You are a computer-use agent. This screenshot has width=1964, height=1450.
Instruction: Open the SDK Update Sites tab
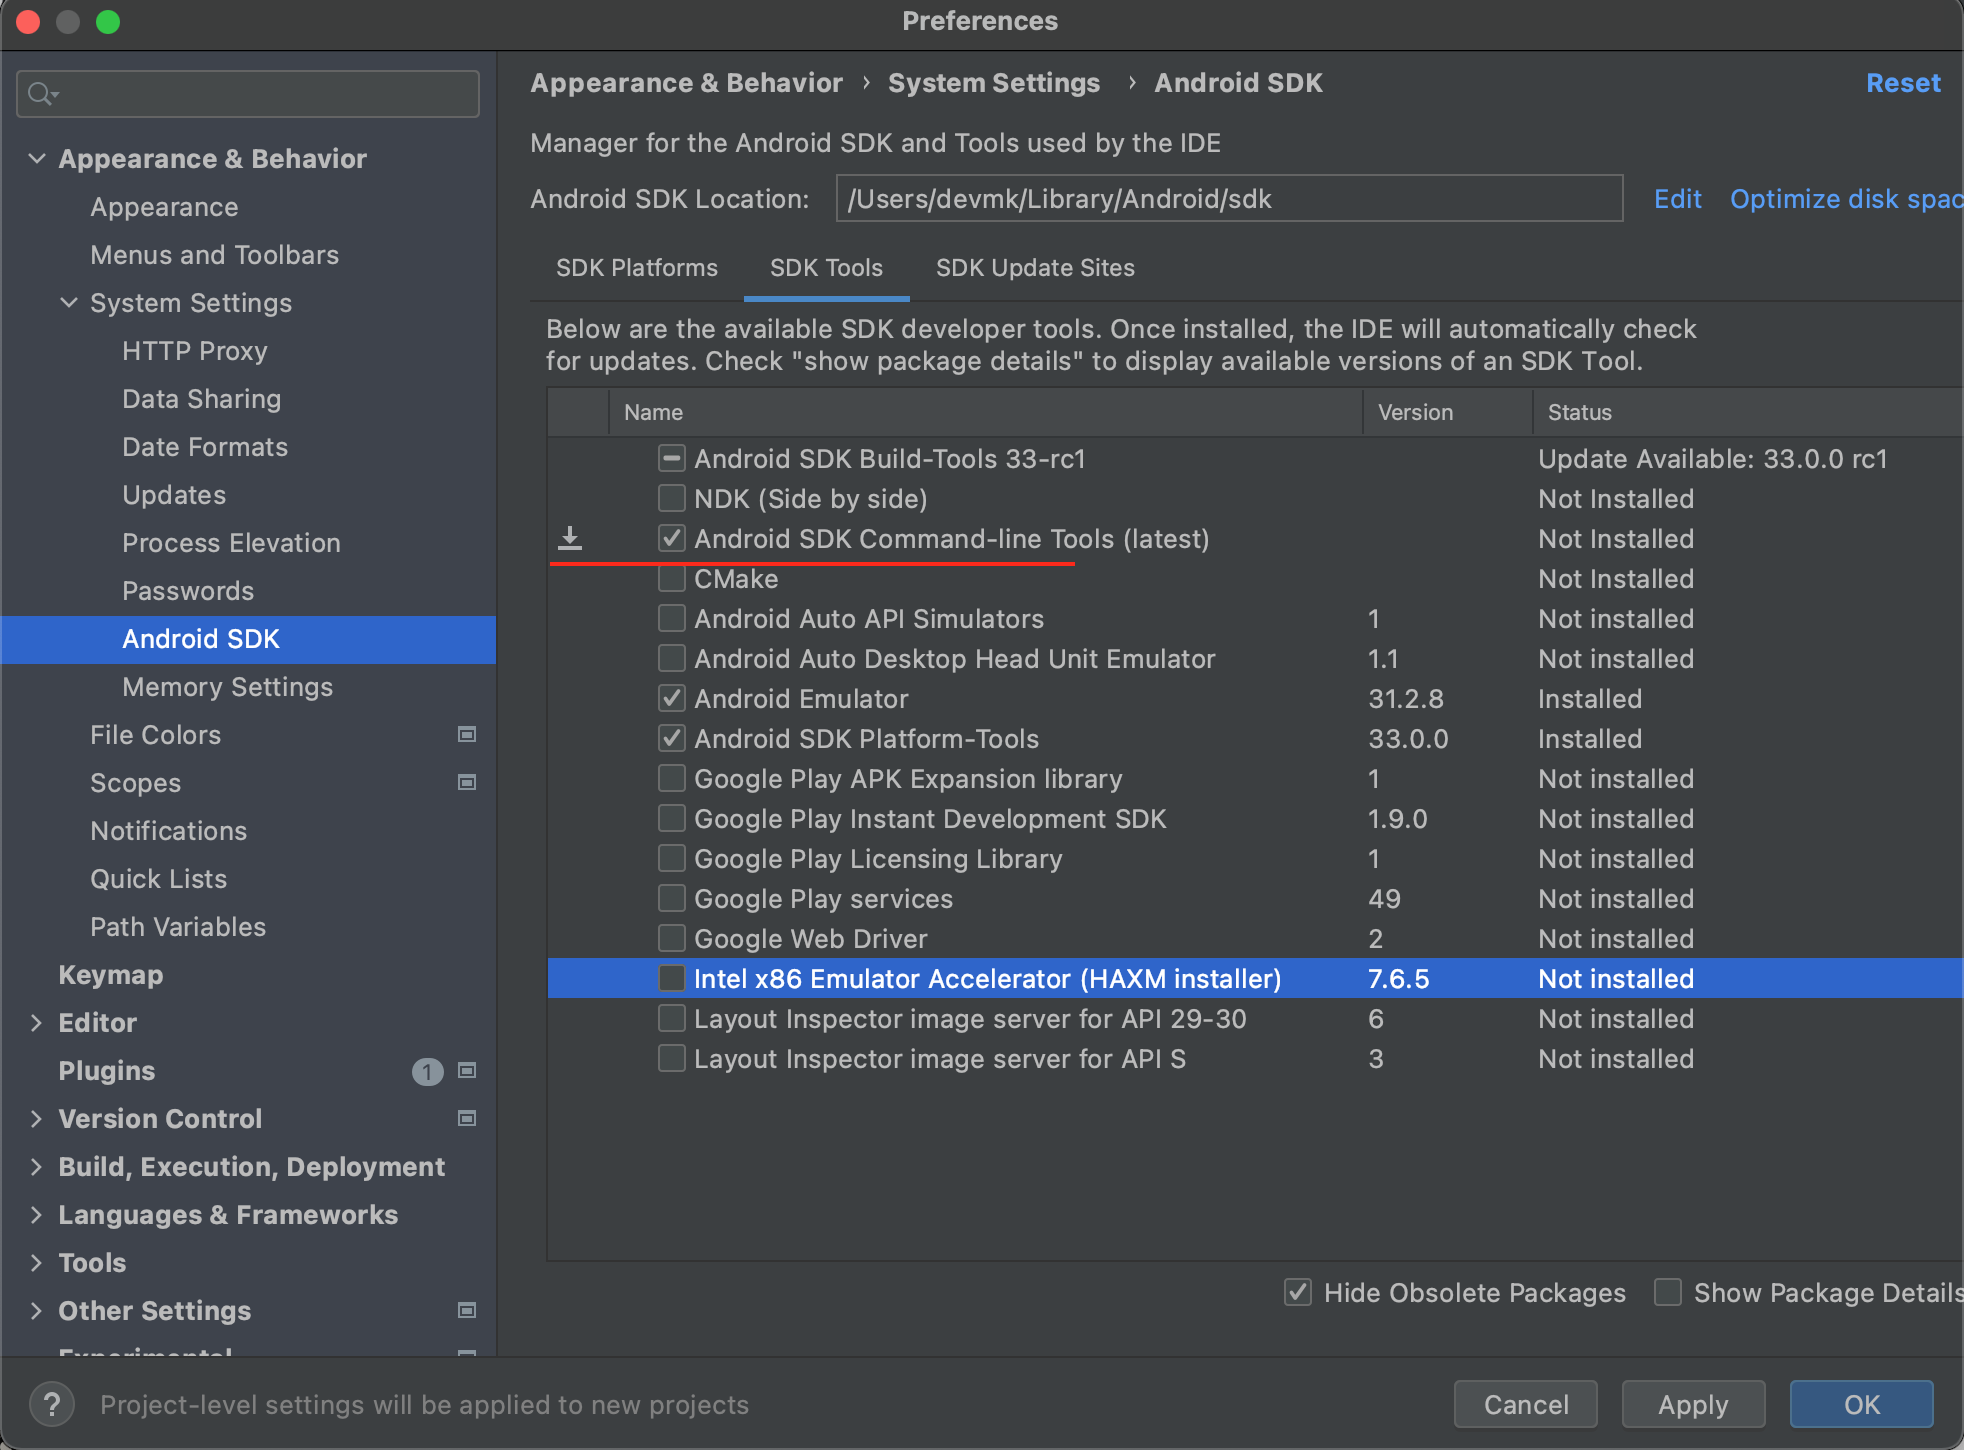(1035, 268)
